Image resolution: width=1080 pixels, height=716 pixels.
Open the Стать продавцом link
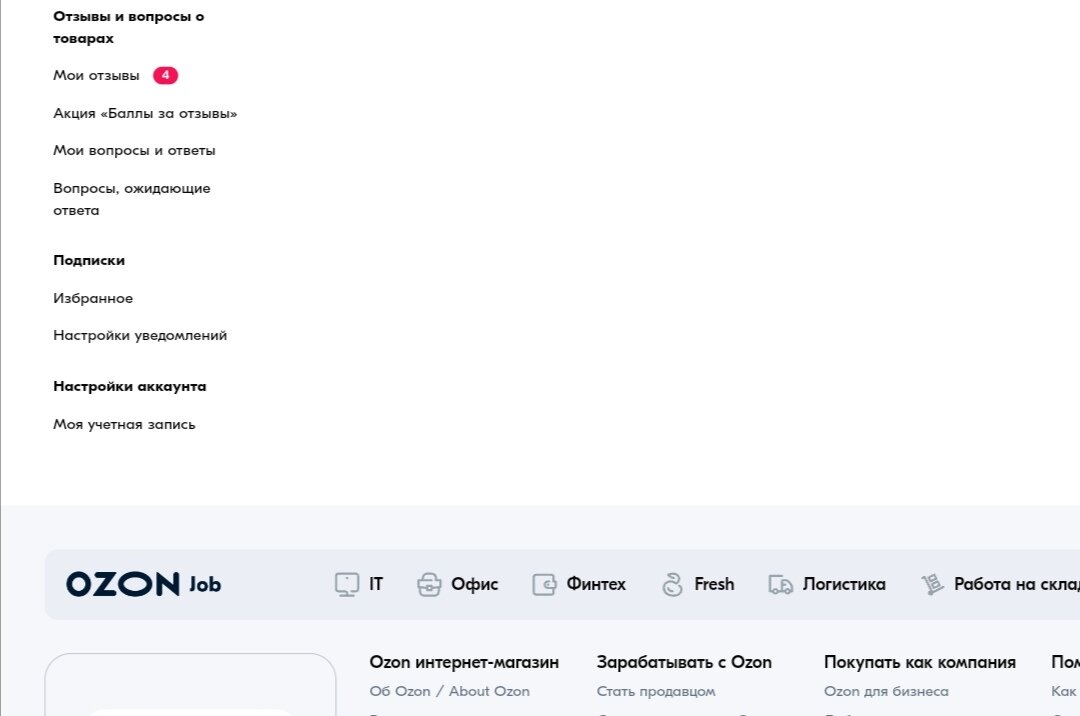[655, 691]
